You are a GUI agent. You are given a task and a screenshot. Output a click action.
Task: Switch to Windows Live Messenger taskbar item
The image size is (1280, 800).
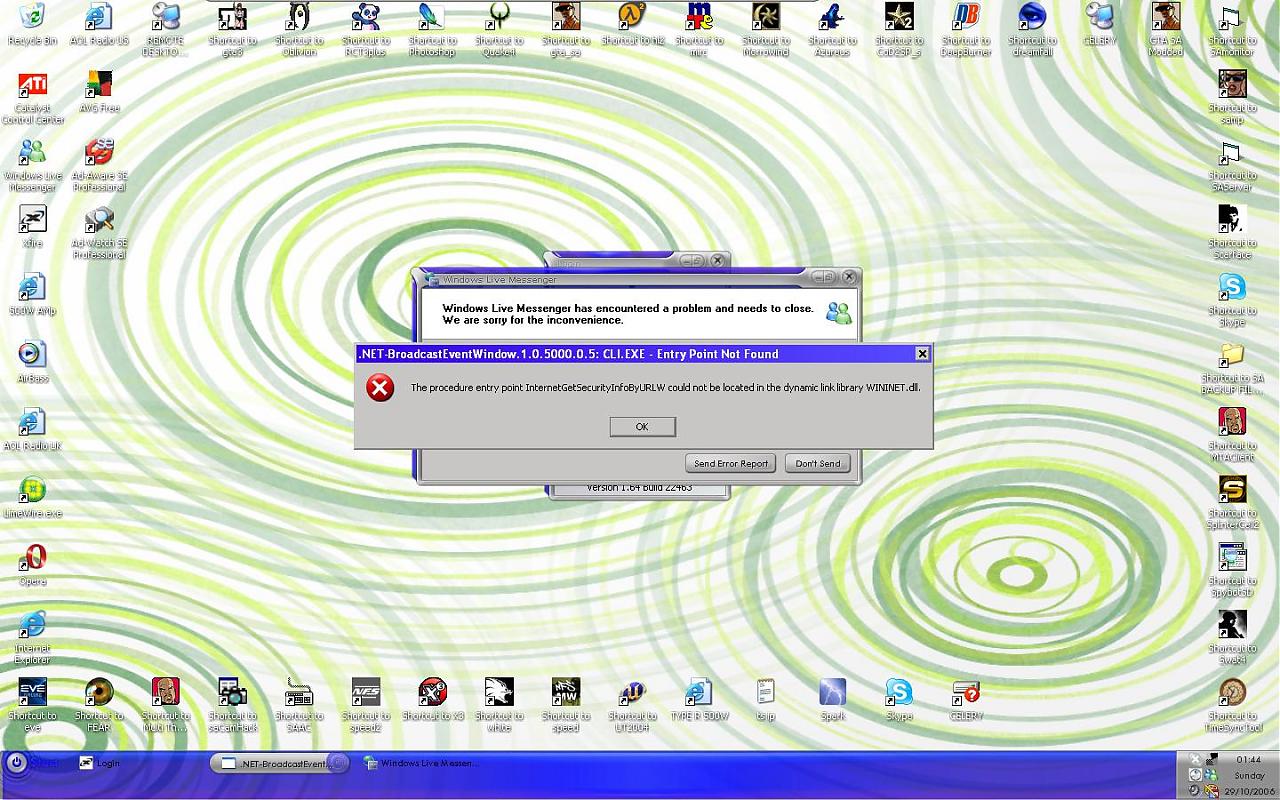(x=420, y=763)
